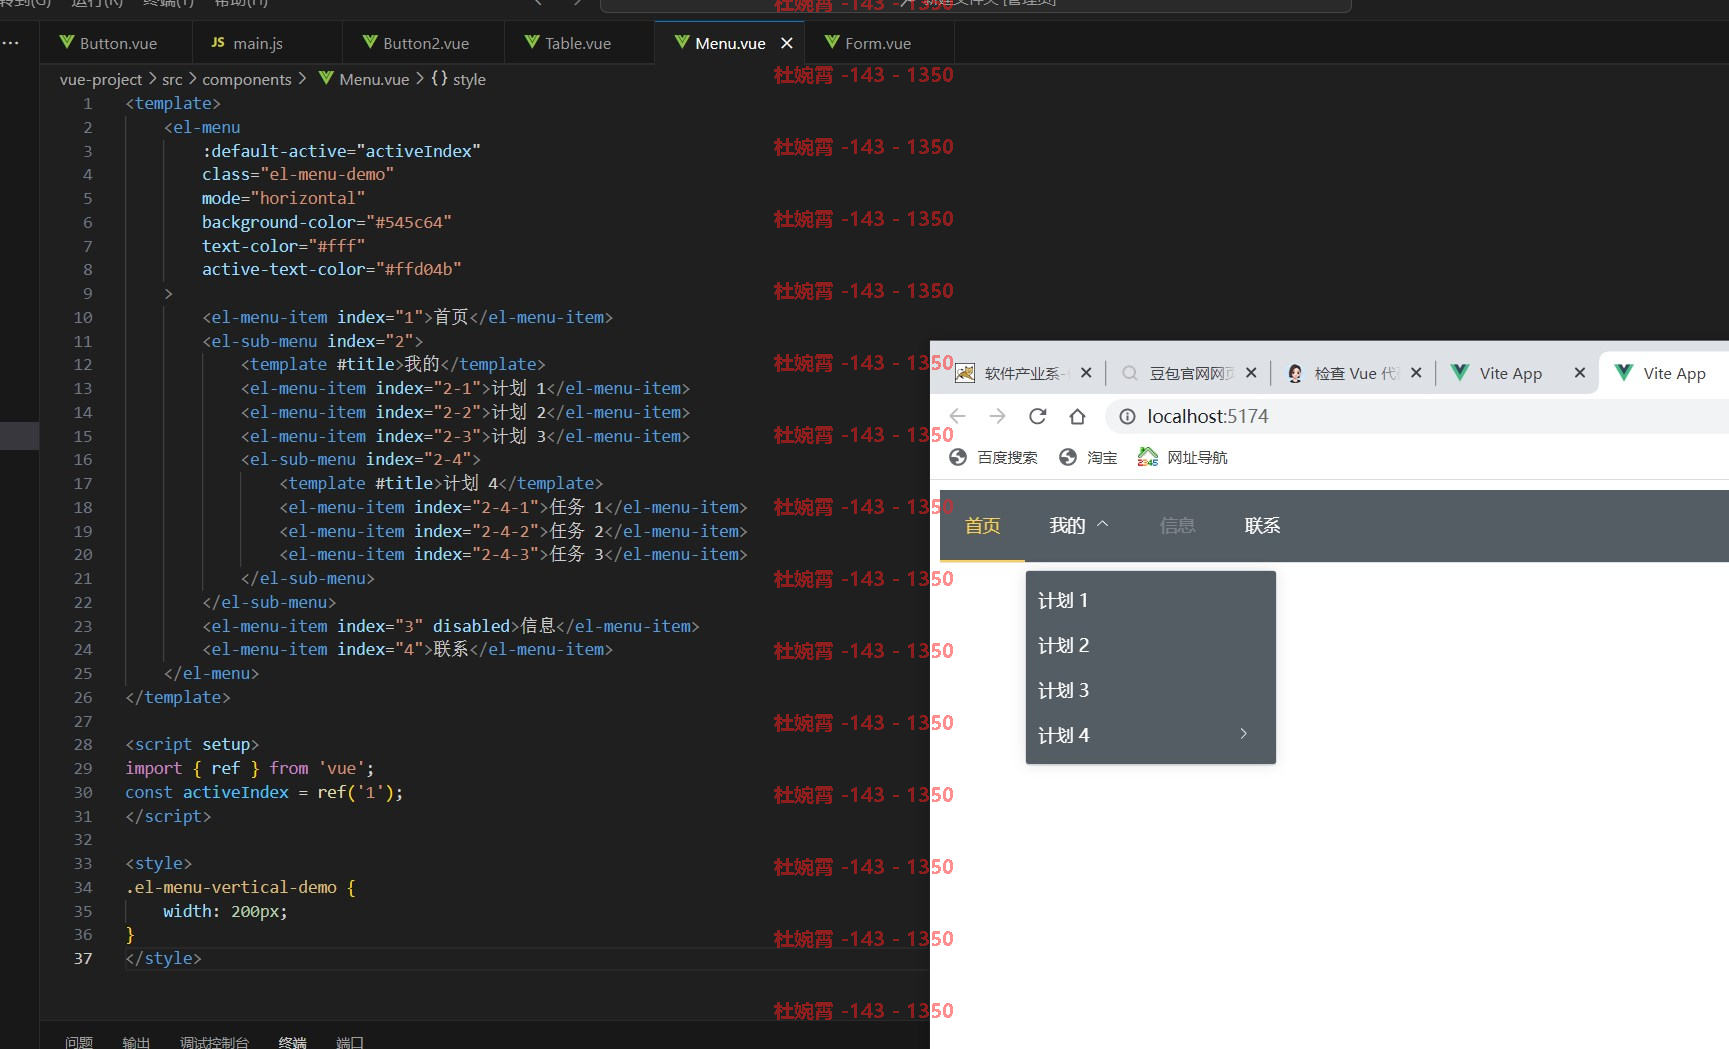Select vue-project in the breadcrumb

click(x=101, y=79)
